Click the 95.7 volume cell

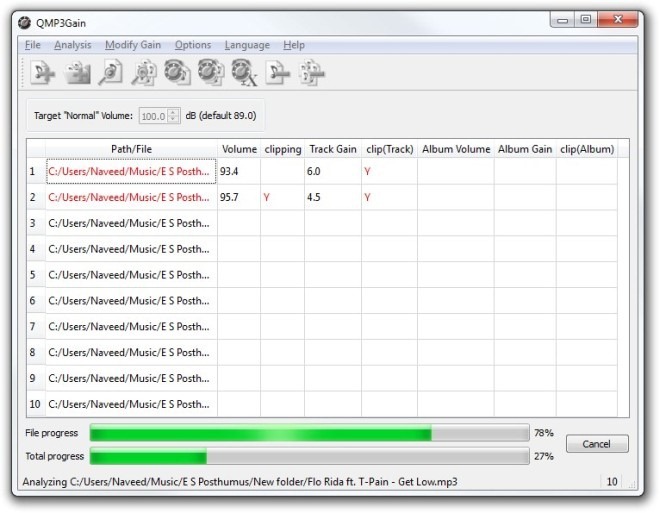[x=239, y=197]
